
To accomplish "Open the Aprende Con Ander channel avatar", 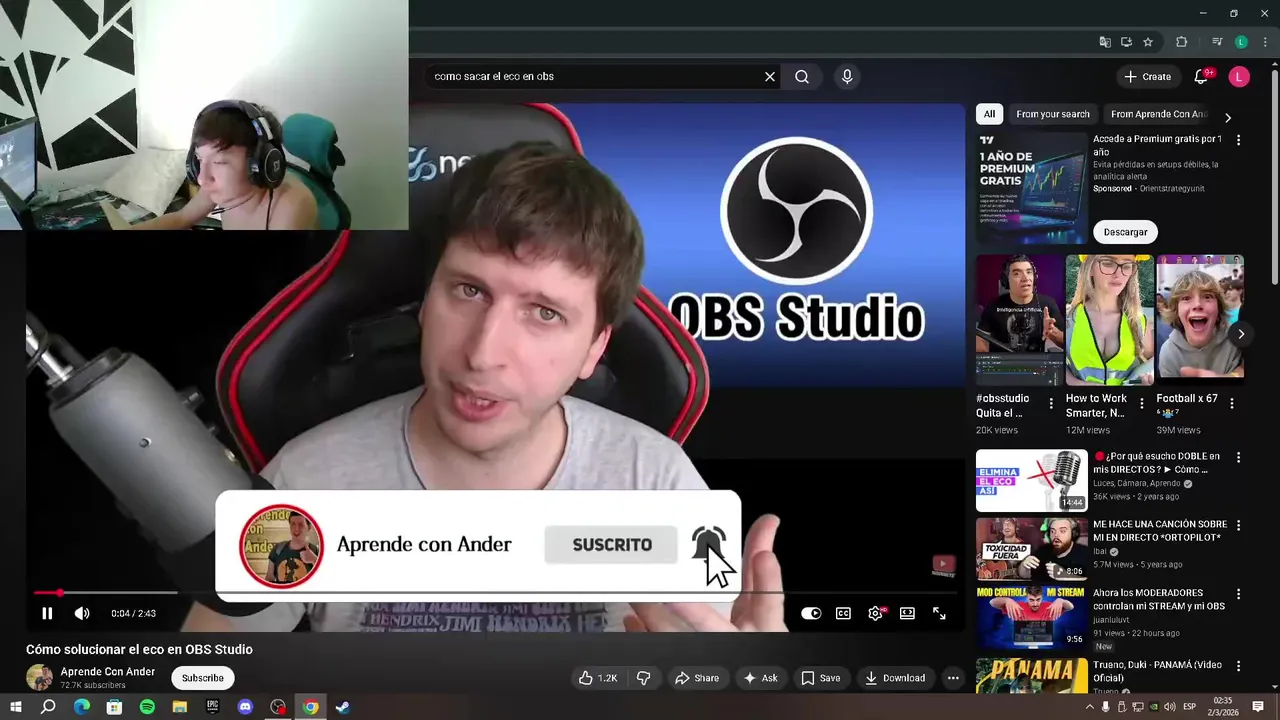I will [x=39, y=677].
